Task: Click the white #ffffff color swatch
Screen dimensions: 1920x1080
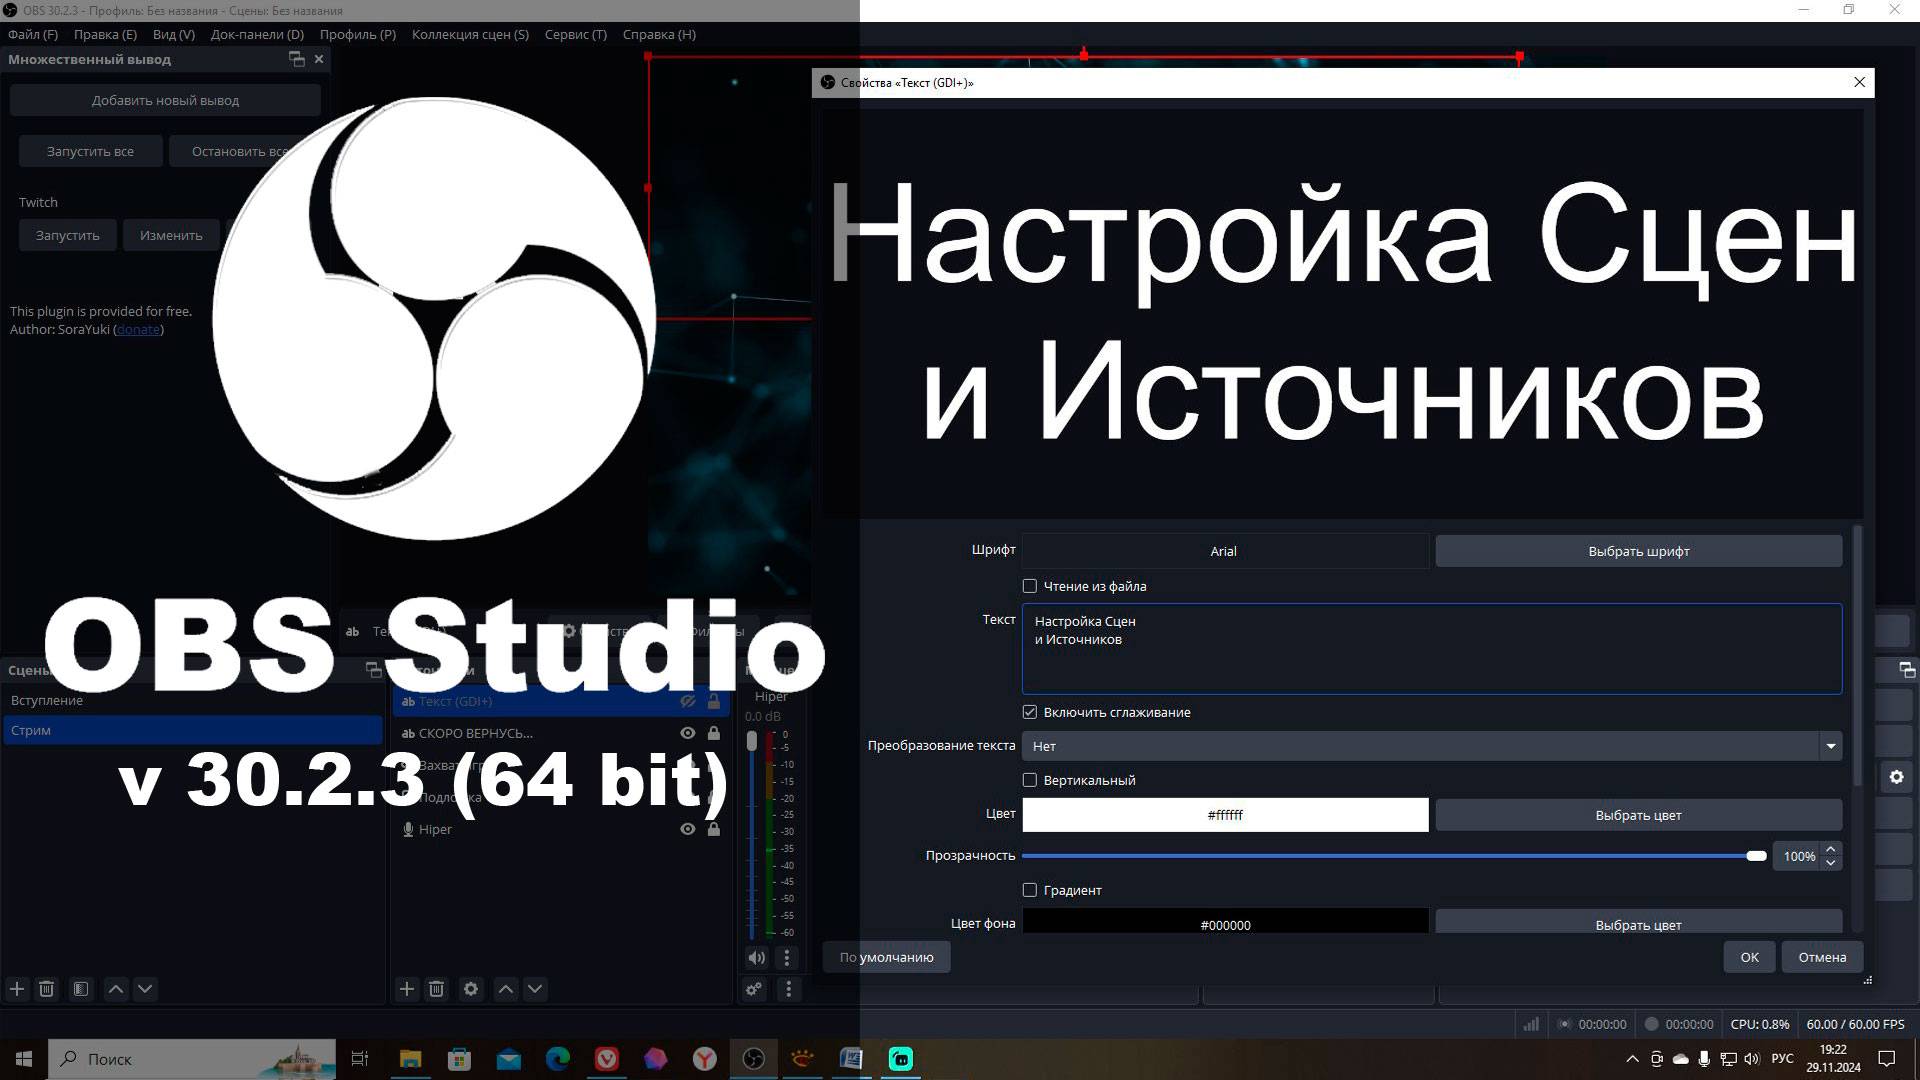Action: coord(1225,815)
